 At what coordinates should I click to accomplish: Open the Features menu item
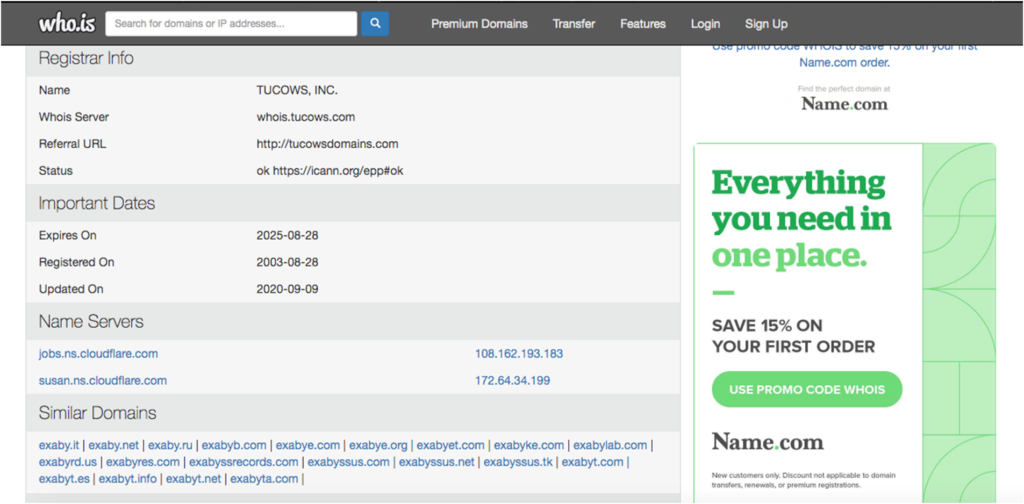tap(642, 24)
